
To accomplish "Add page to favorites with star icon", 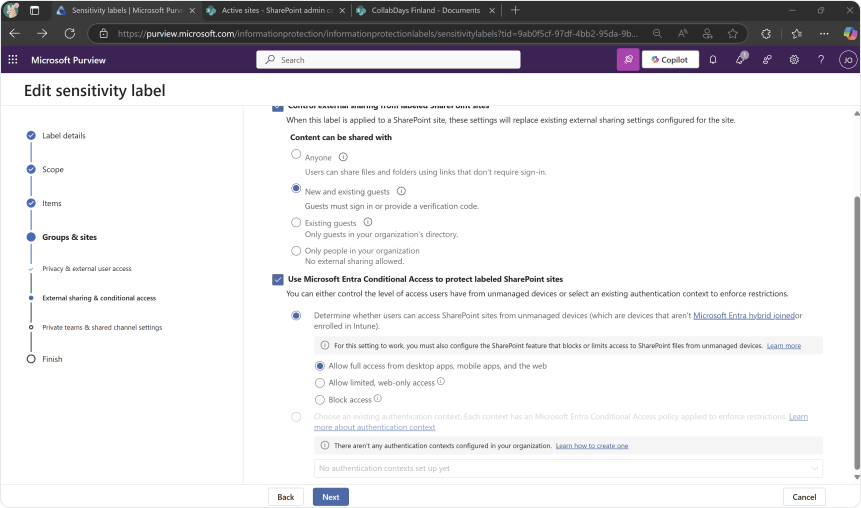I will coord(733,34).
